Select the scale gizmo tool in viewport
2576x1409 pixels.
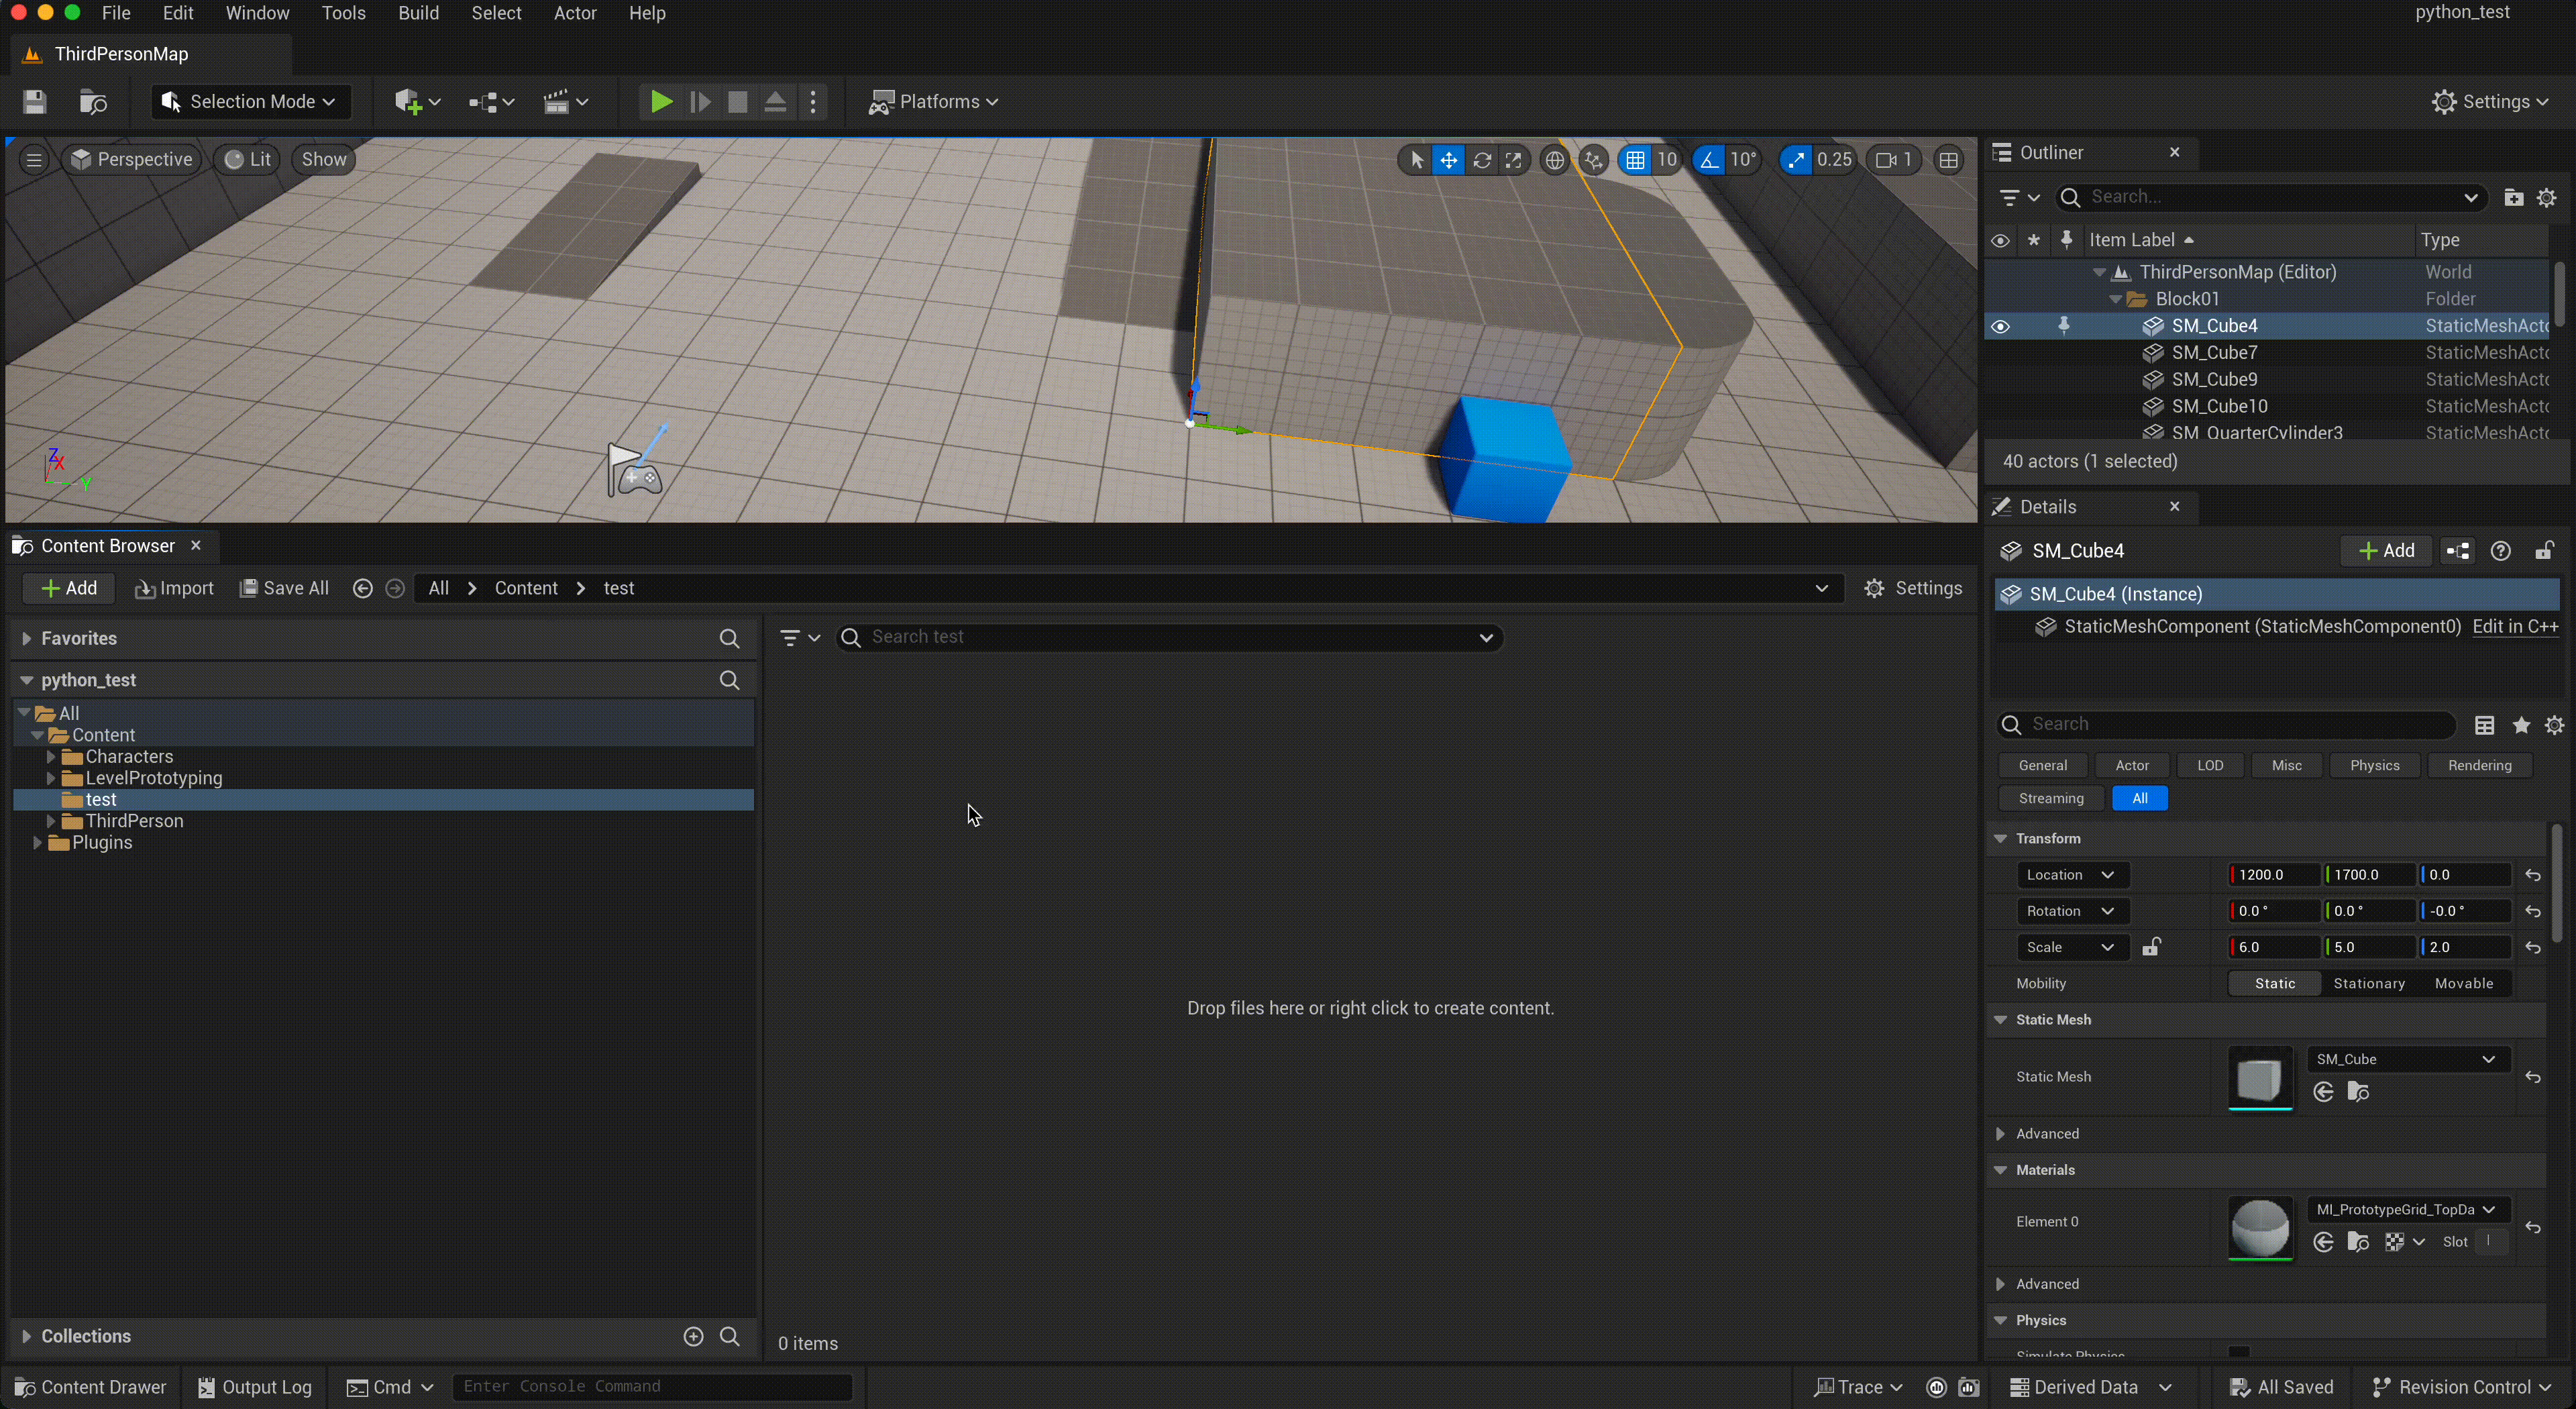click(x=1514, y=160)
